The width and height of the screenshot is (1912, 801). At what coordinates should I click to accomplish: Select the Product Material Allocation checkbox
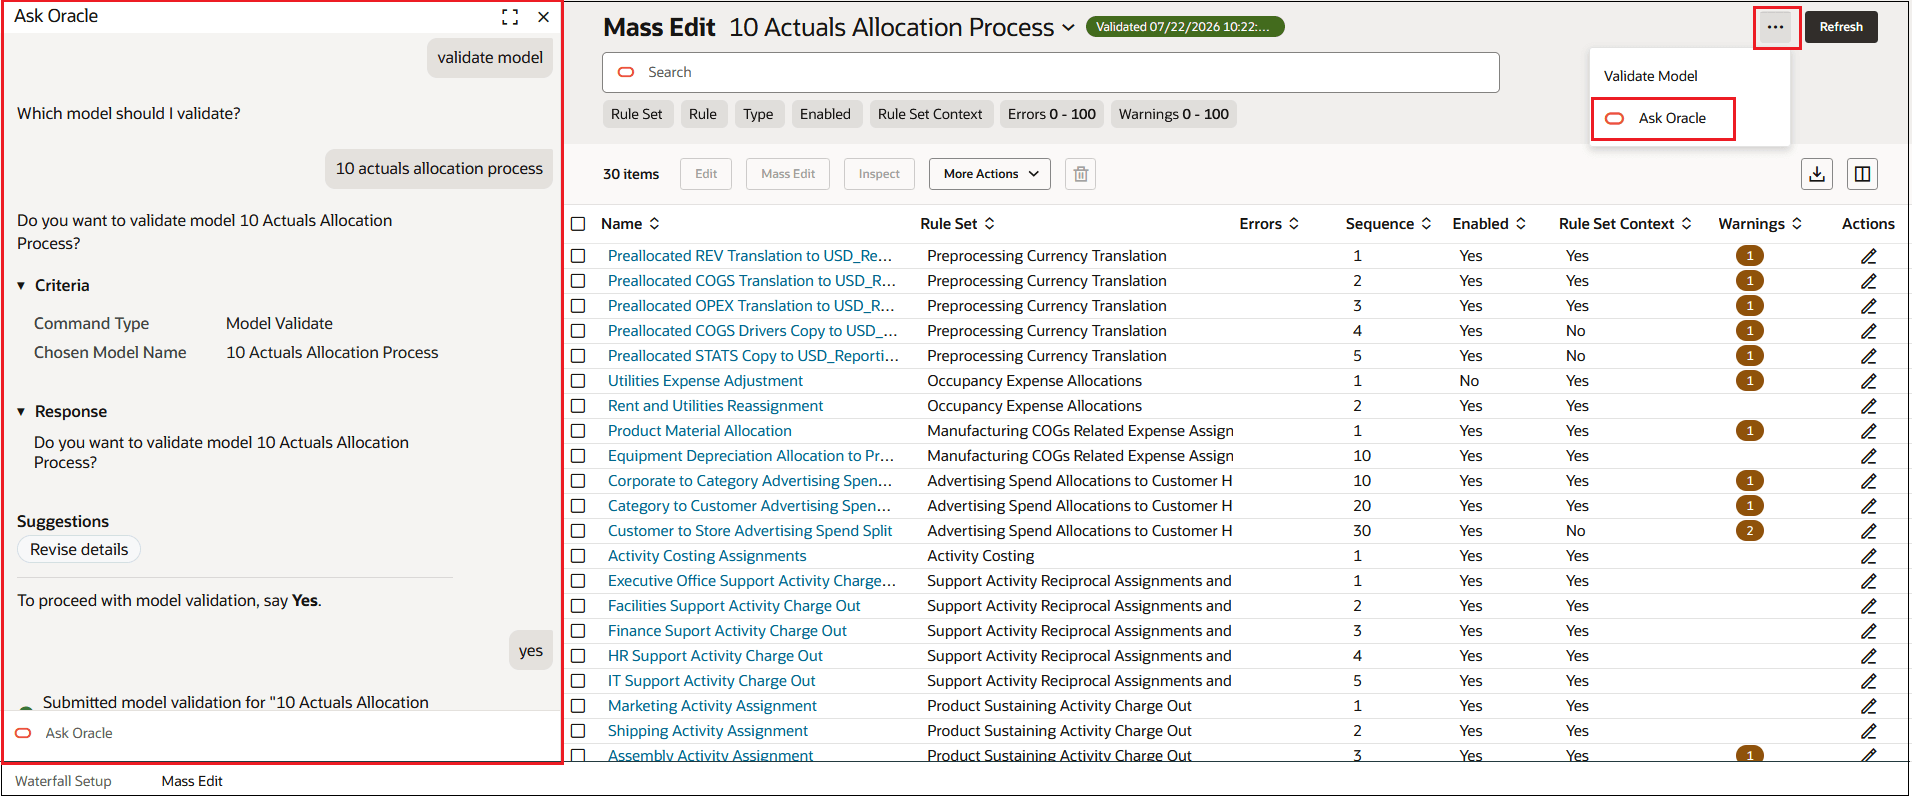tap(578, 431)
